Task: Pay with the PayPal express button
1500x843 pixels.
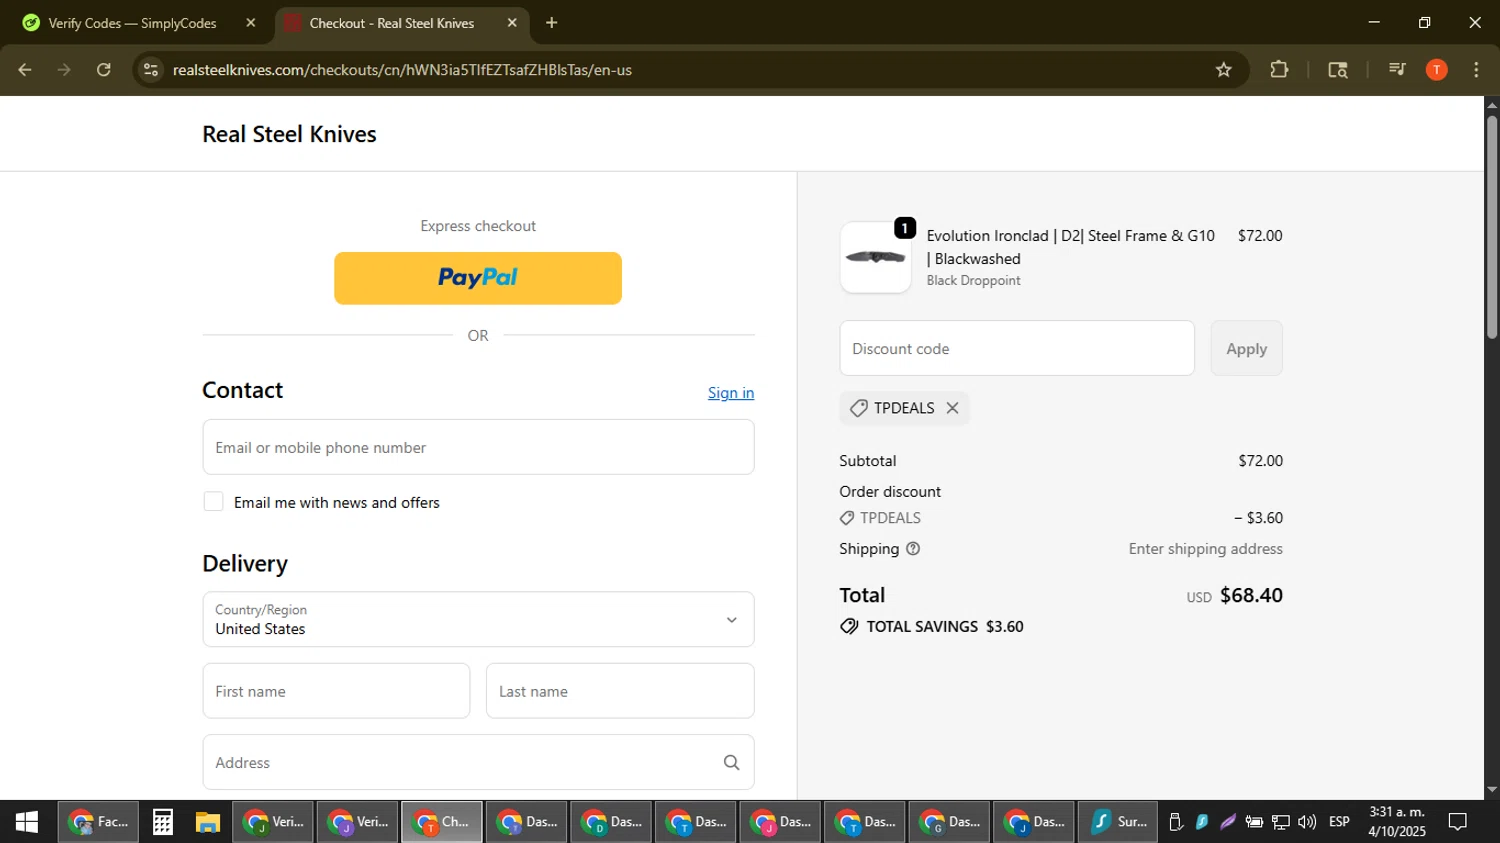Action: pos(478,278)
